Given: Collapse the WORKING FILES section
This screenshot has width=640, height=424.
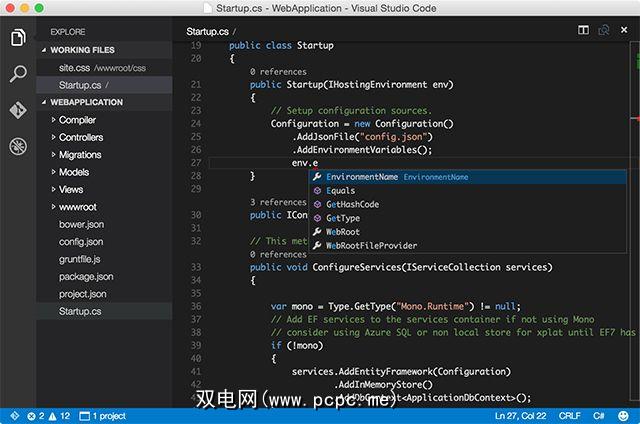Looking at the screenshot, I should click(81, 50).
